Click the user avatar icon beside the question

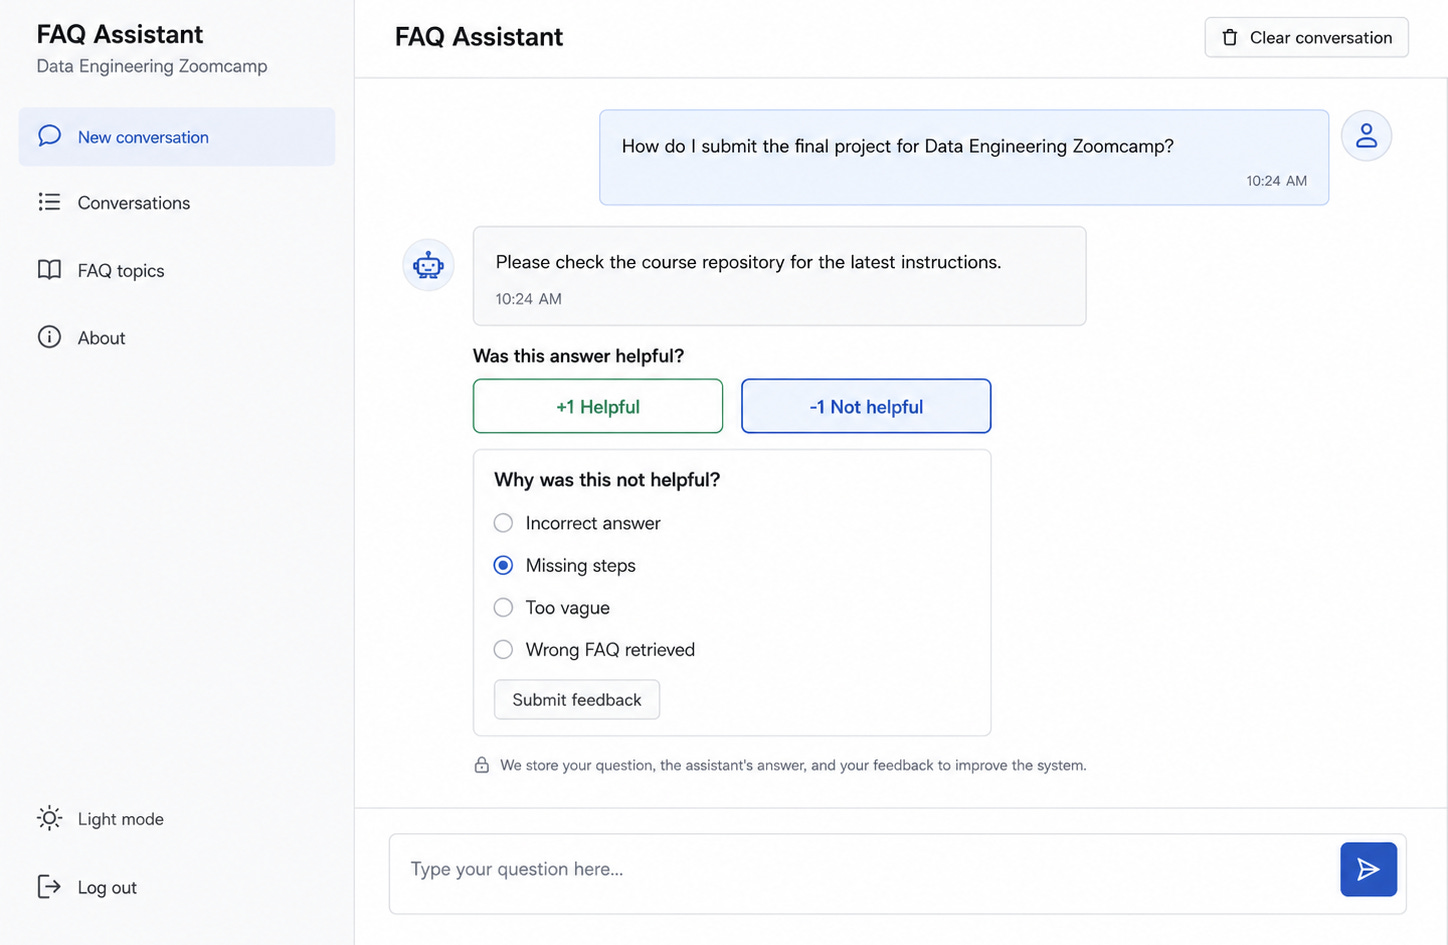1366,136
